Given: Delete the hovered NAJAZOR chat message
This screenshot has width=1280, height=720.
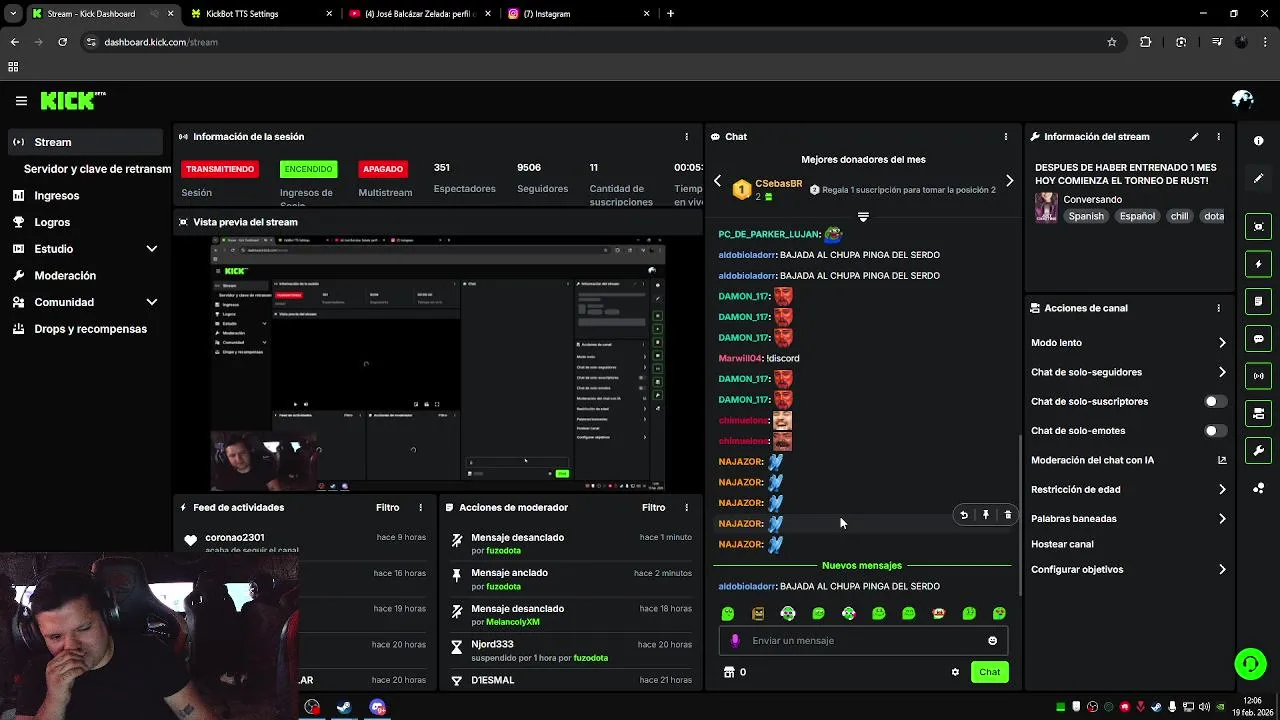Looking at the screenshot, I should [1008, 515].
